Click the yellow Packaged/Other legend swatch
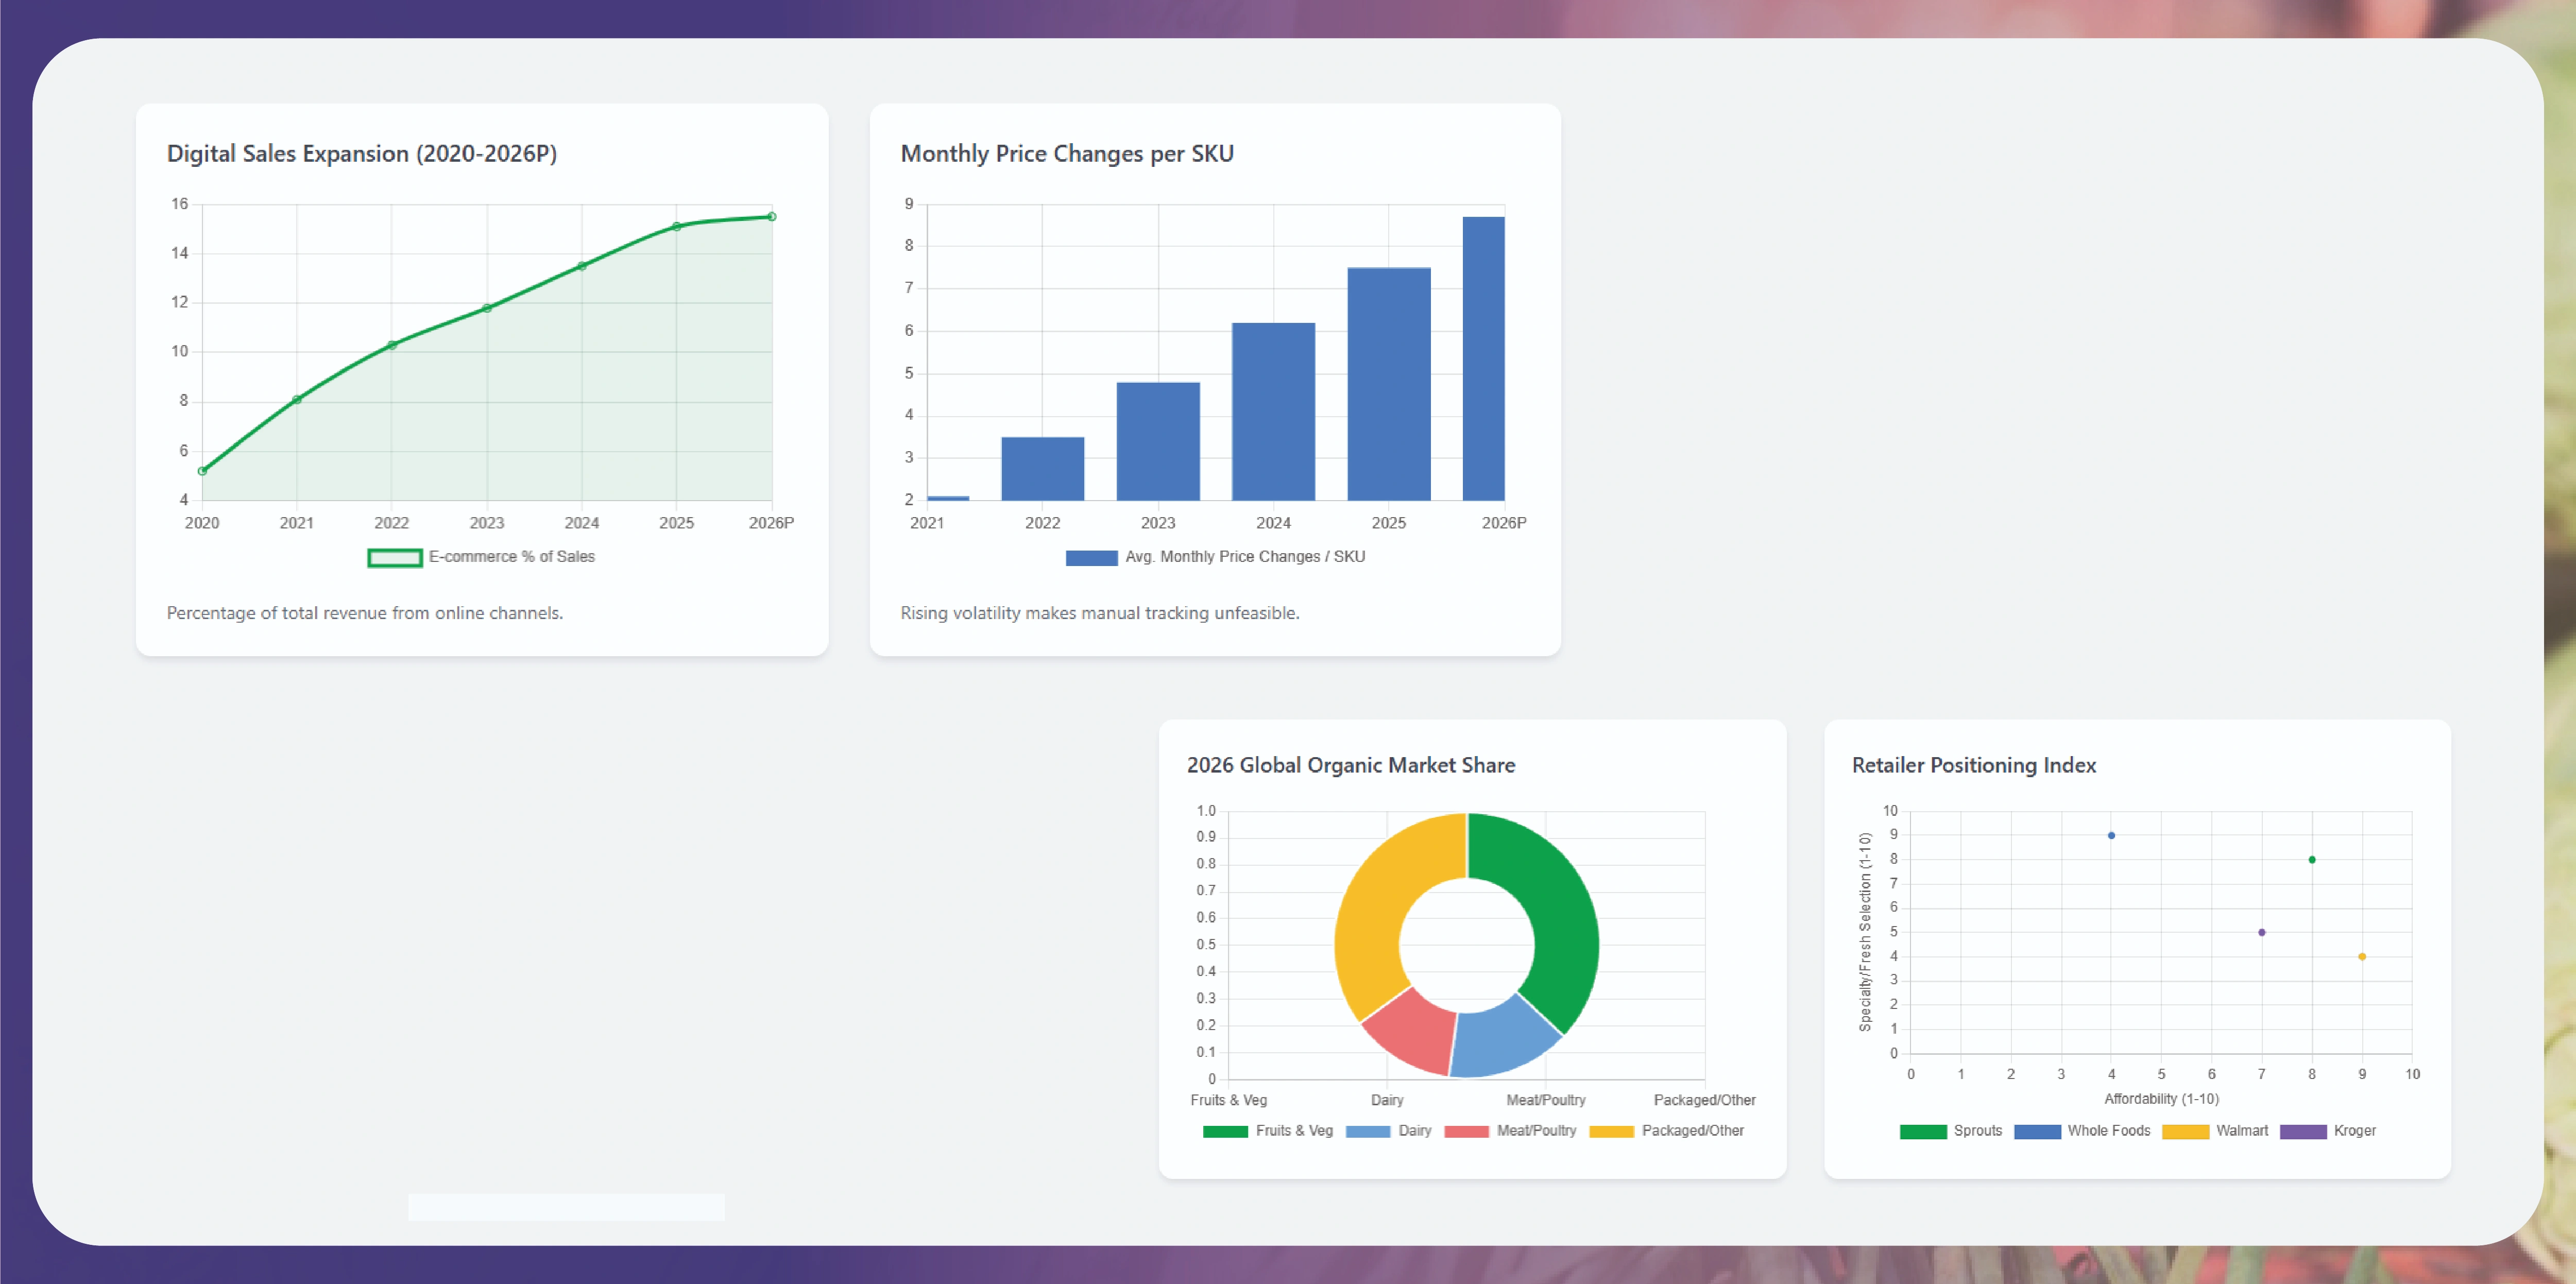This screenshot has width=2576, height=1284. [x=1611, y=1131]
